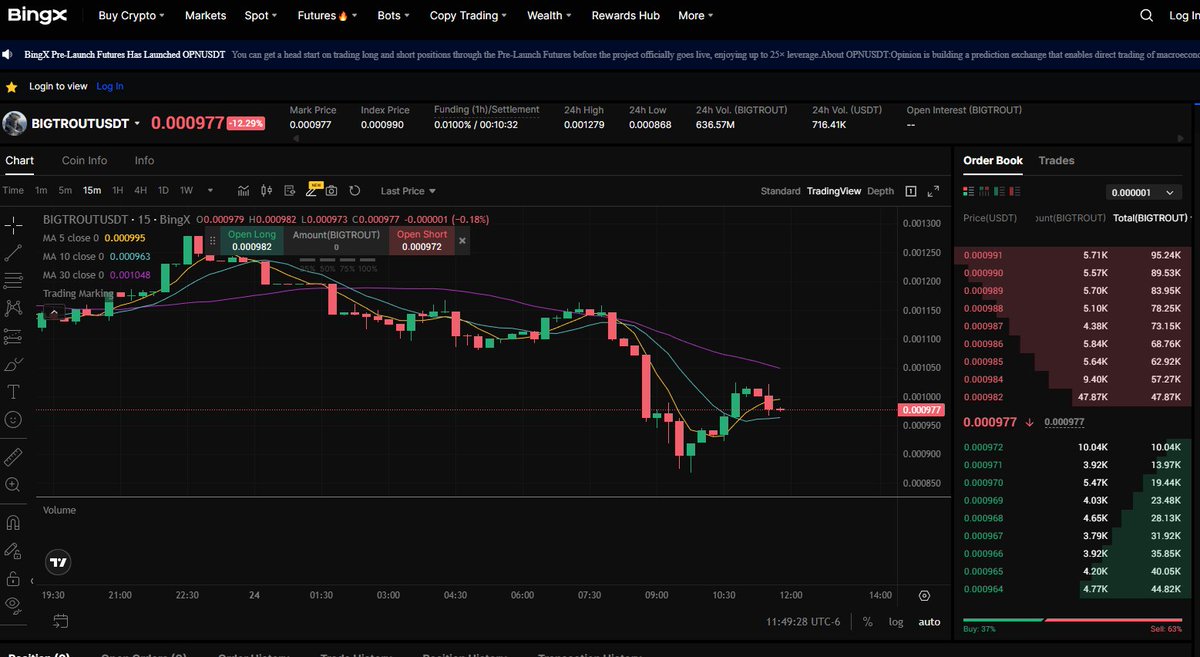Viewport: 1200px width, 657px height.
Task: Open go-to-date calendar icon
Action: pos(60,621)
